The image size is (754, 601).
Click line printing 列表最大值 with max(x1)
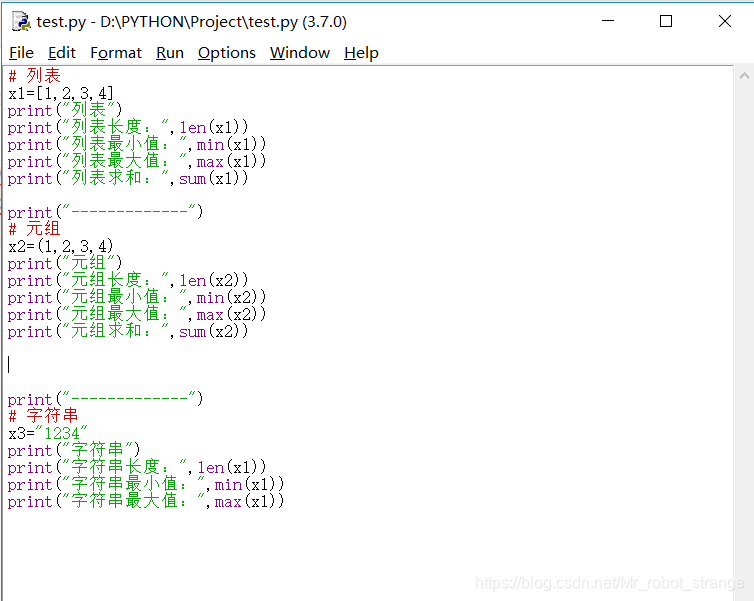click(137, 161)
